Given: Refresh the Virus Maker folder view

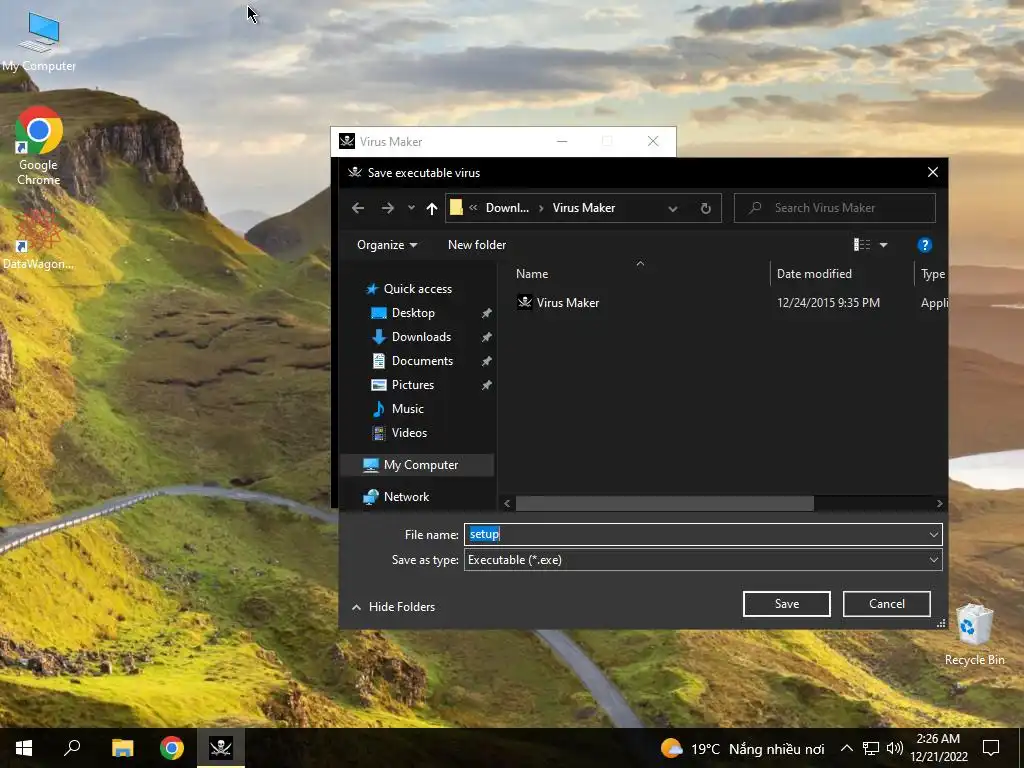Looking at the screenshot, I should pos(705,208).
